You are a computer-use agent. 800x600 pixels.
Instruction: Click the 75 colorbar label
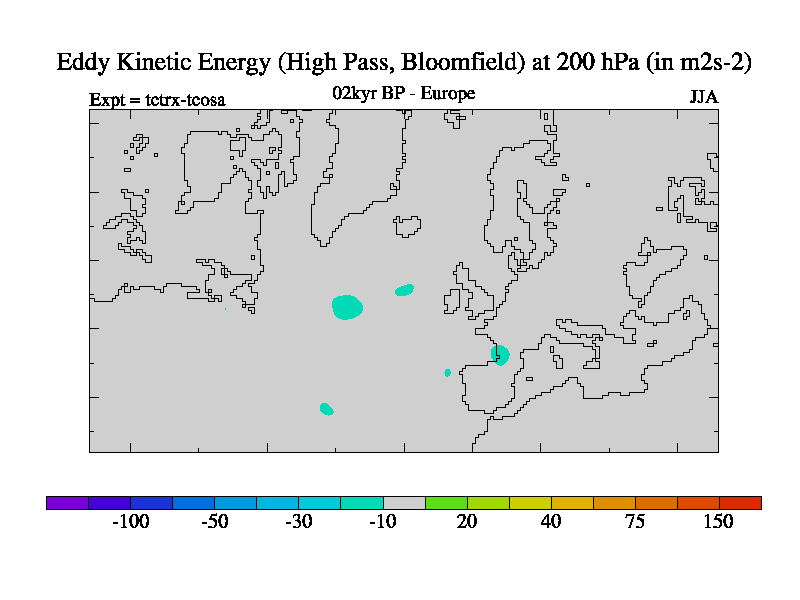pyautogui.click(x=635, y=522)
